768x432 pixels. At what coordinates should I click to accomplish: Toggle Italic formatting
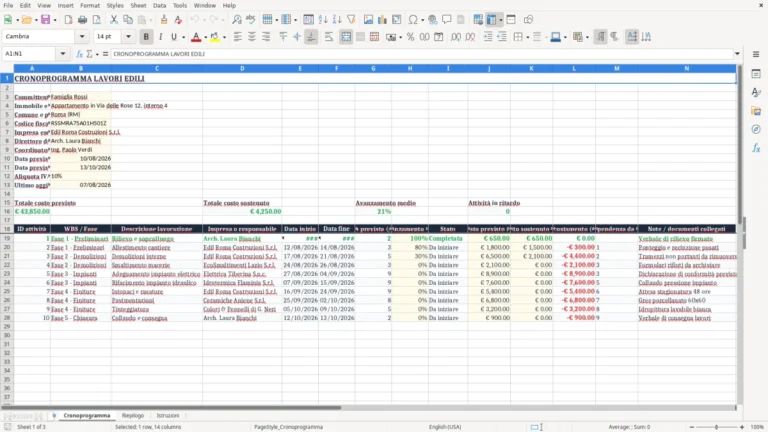pos(160,37)
